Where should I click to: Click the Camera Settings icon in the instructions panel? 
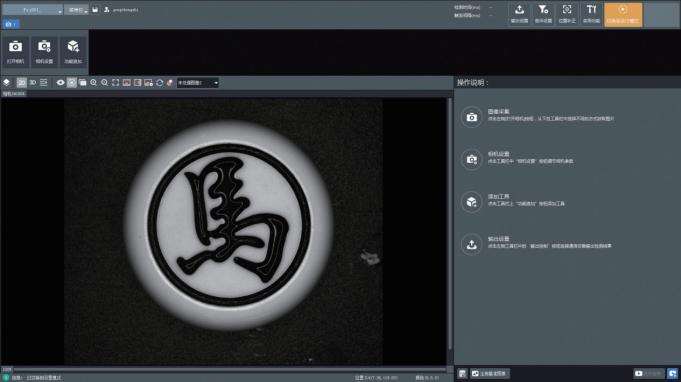point(472,159)
